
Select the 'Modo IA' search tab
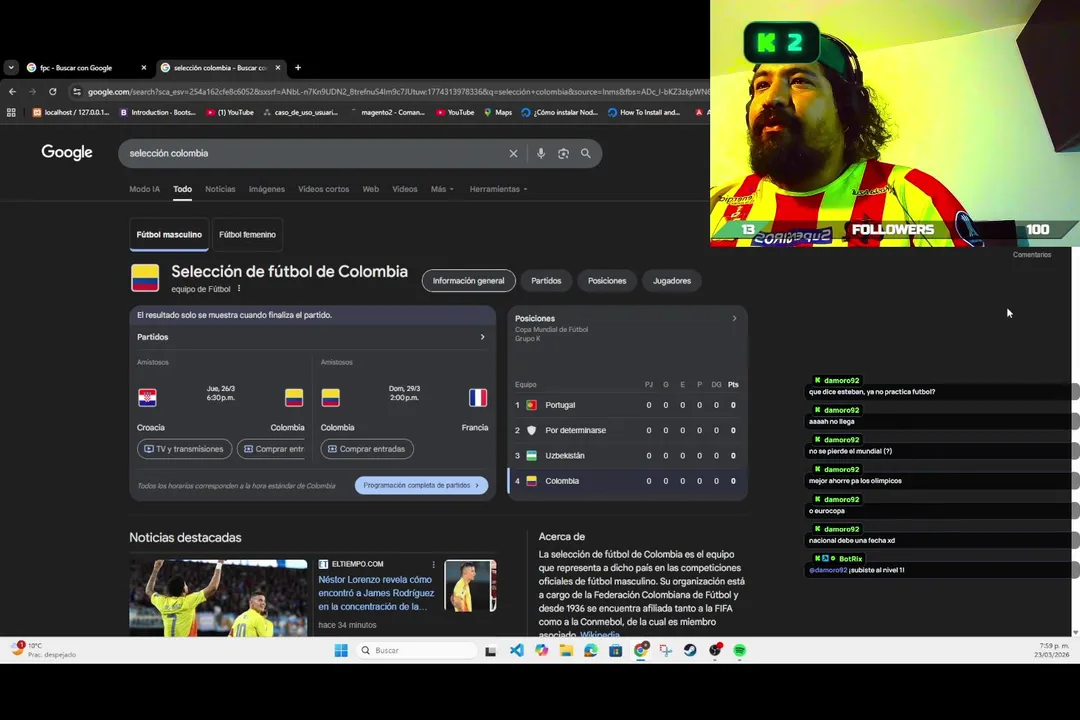(x=145, y=189)
